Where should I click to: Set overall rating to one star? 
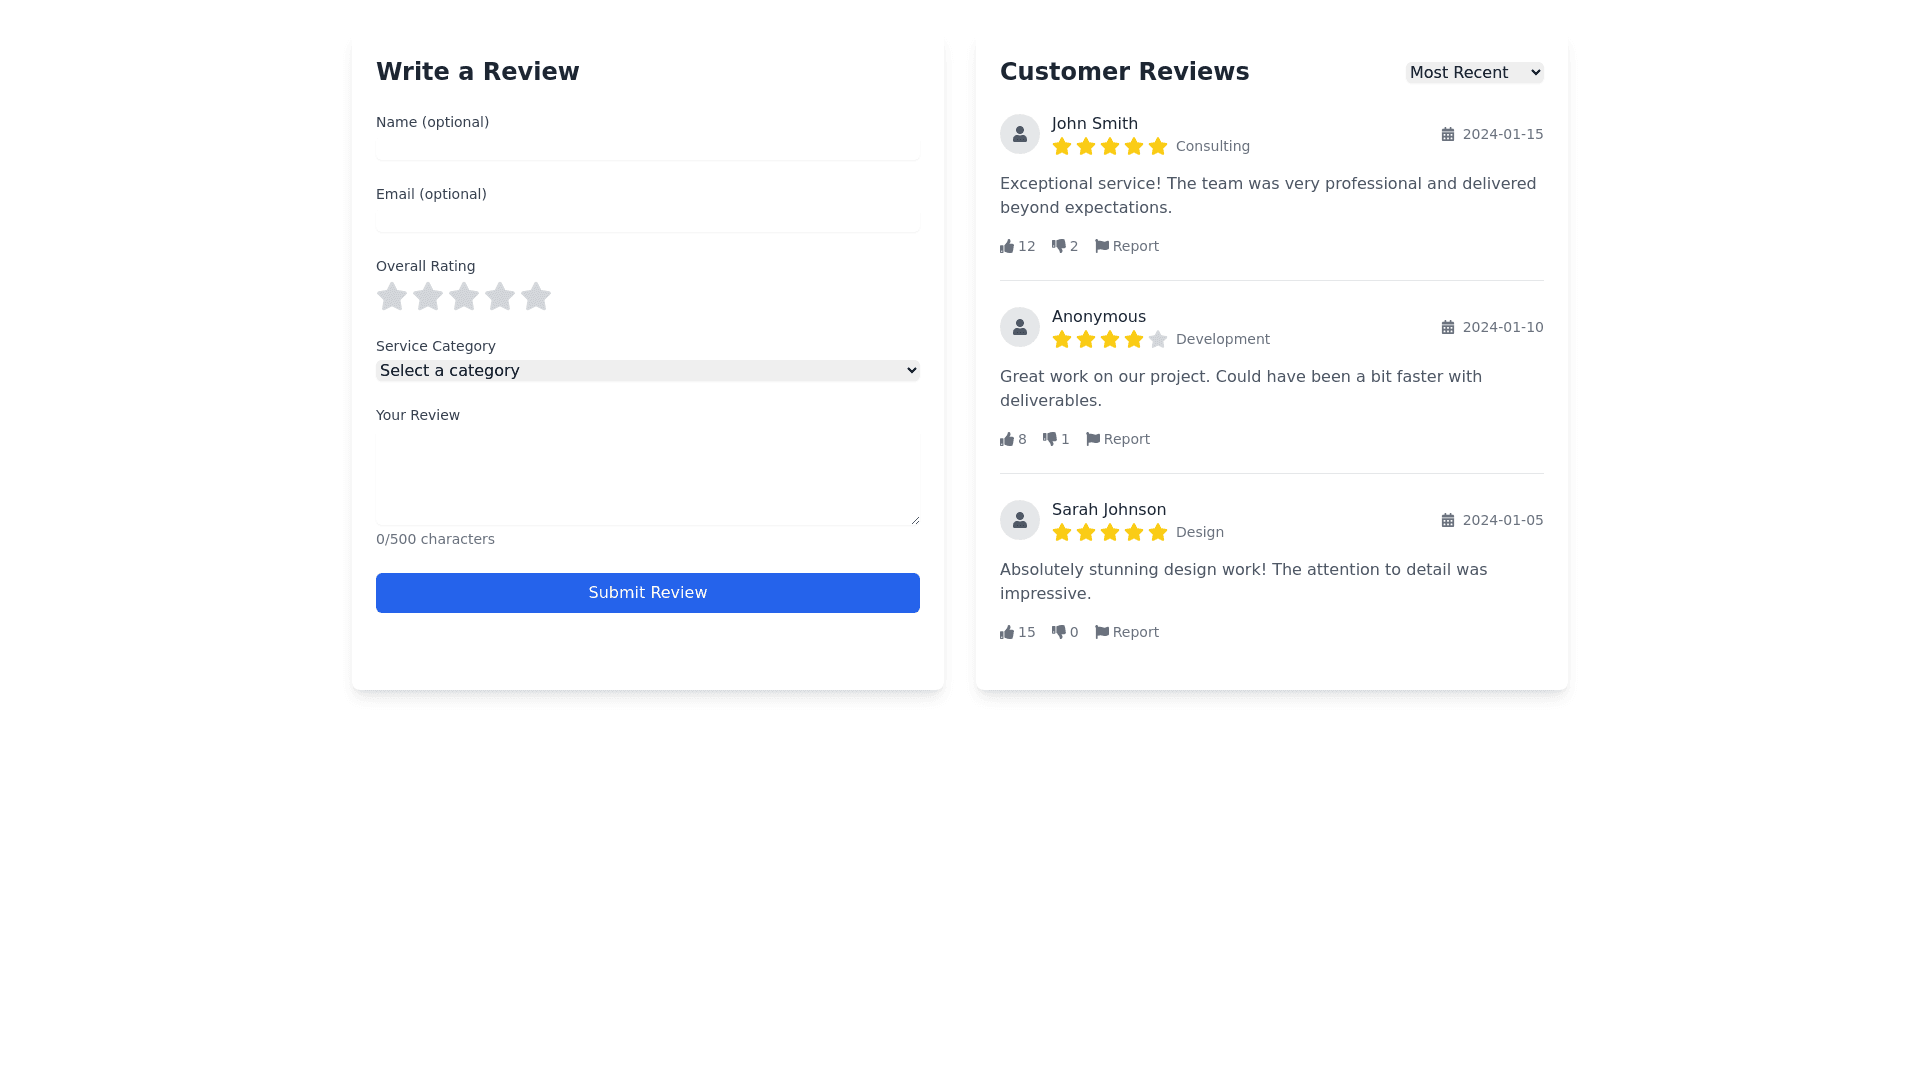392,296
